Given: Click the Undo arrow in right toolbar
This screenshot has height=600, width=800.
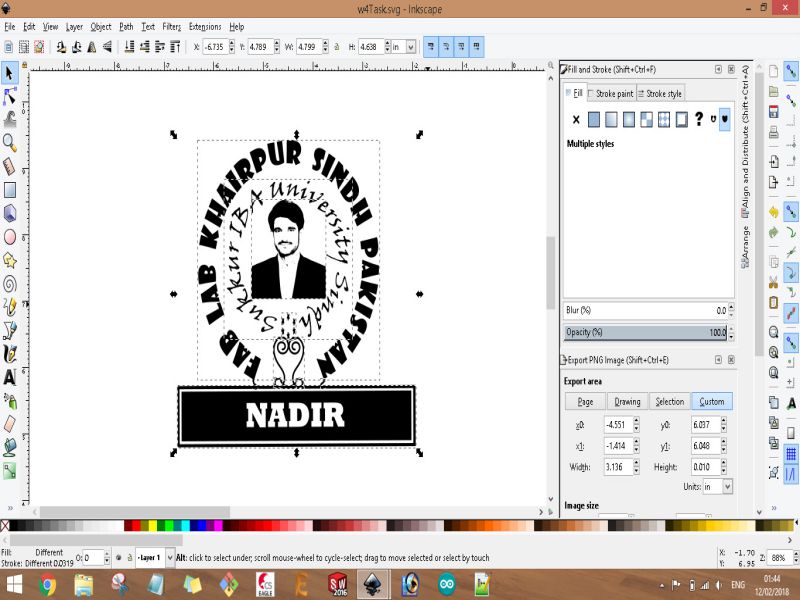Looking at the screenshot, I should (773, 211).
